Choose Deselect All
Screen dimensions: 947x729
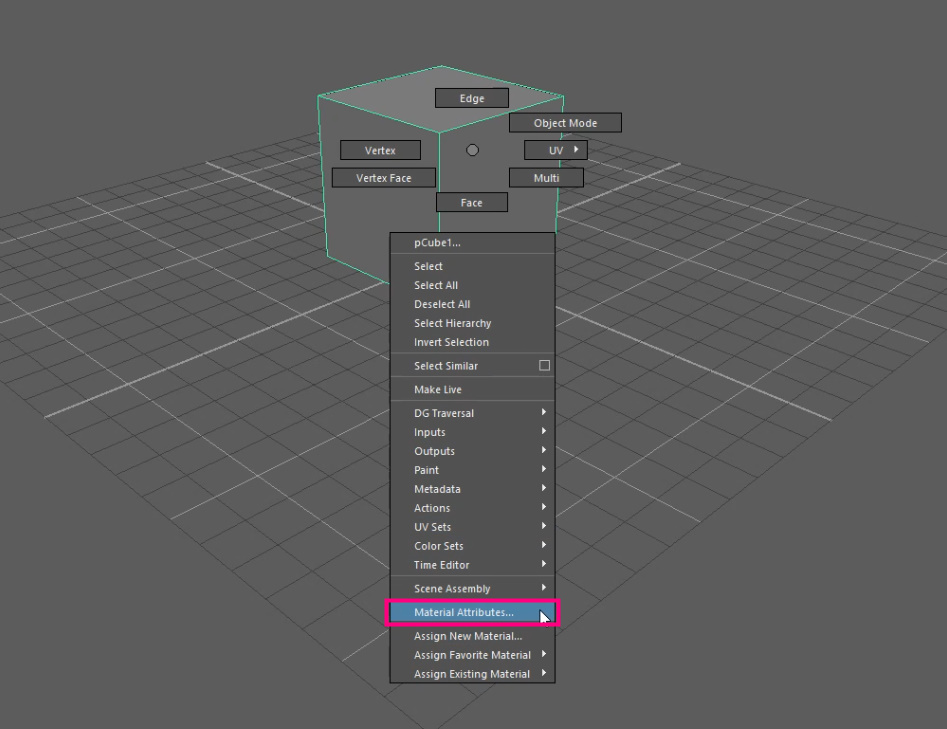pos(472,304)
